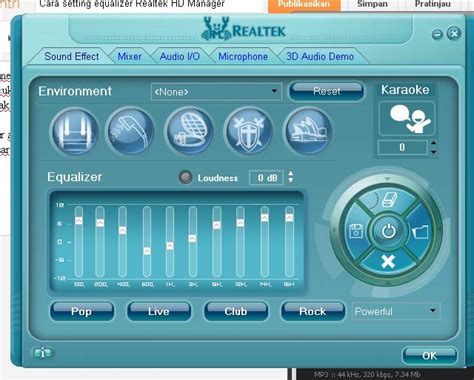Screen dimensions: 474x380
Task: Click the 400 Hz equalizer slider handle
Action: click(x=123, y=230)
